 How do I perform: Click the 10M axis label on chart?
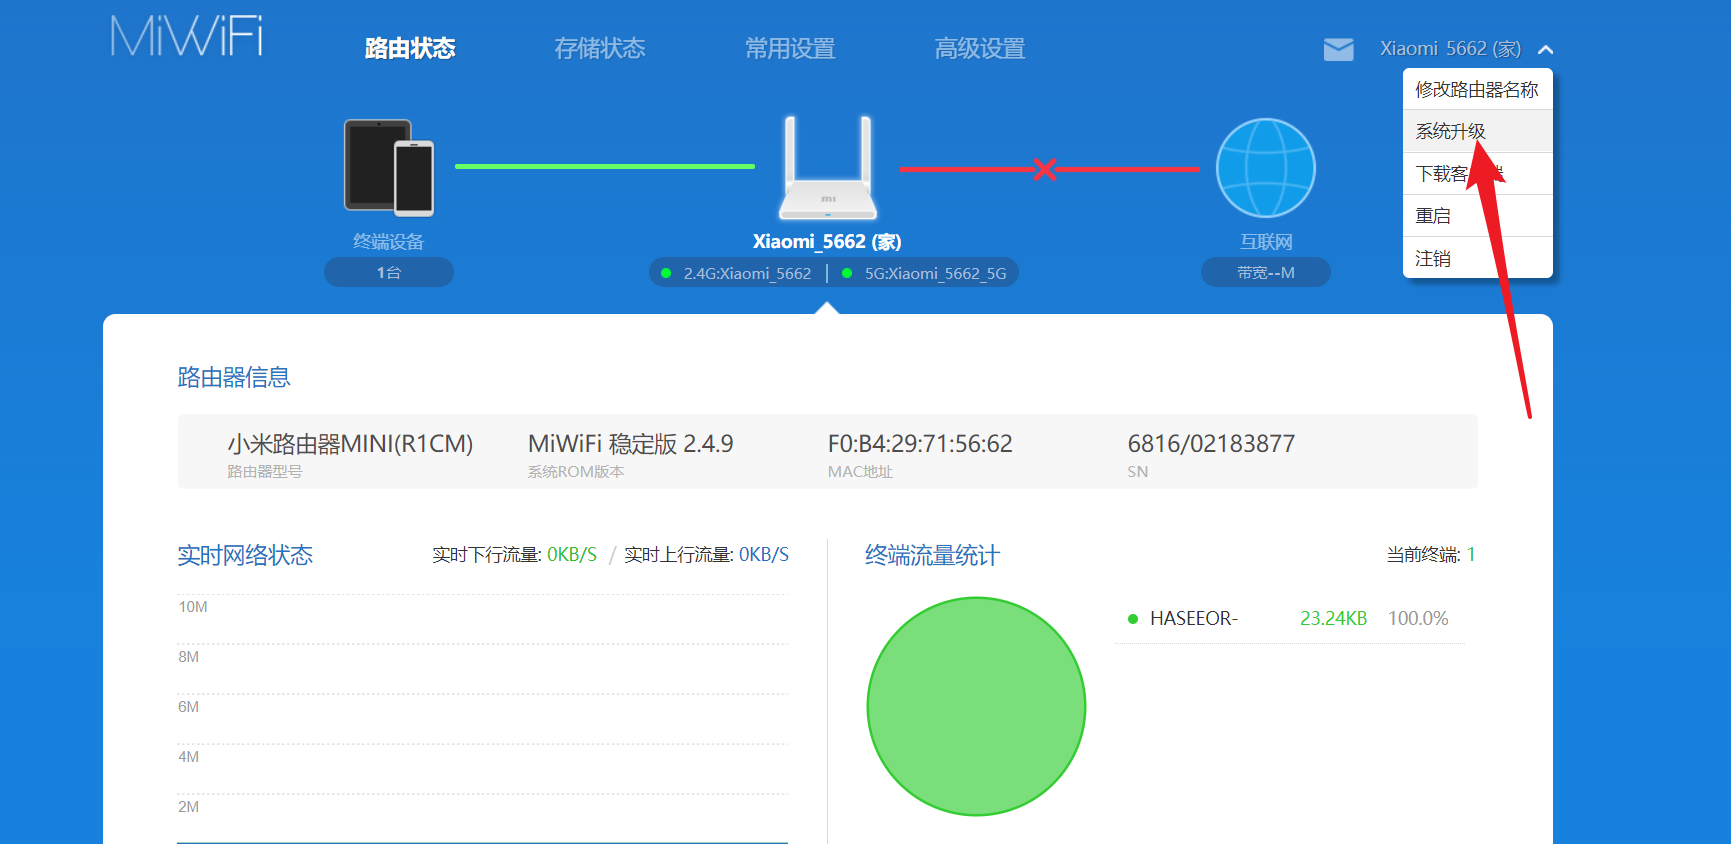(x=193, y=607)
